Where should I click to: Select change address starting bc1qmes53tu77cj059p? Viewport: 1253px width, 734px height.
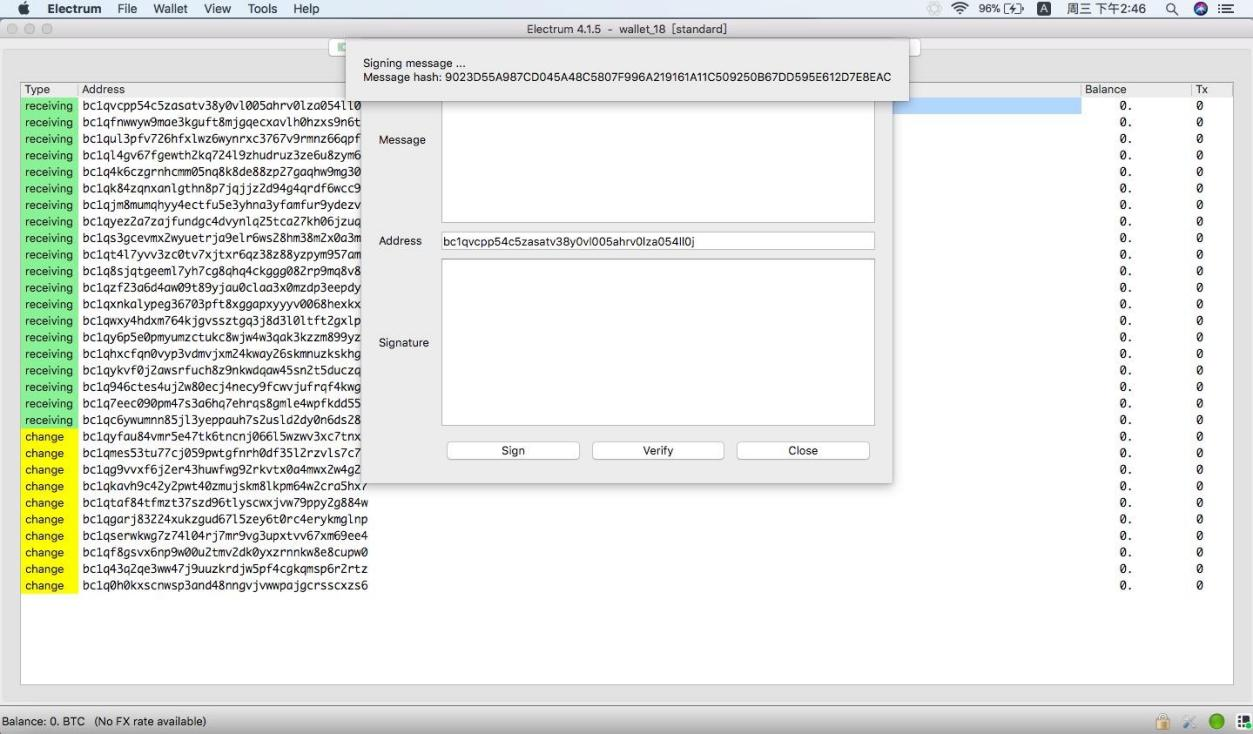(x=221, y=453)
